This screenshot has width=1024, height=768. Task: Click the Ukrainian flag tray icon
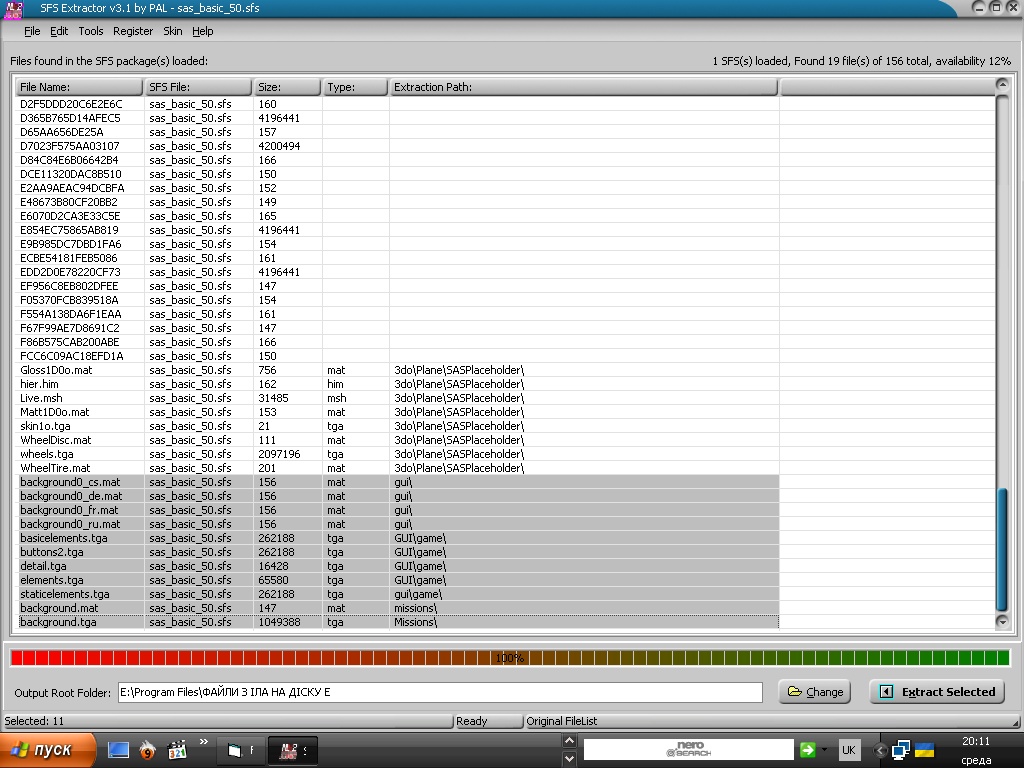coord(924,750)
